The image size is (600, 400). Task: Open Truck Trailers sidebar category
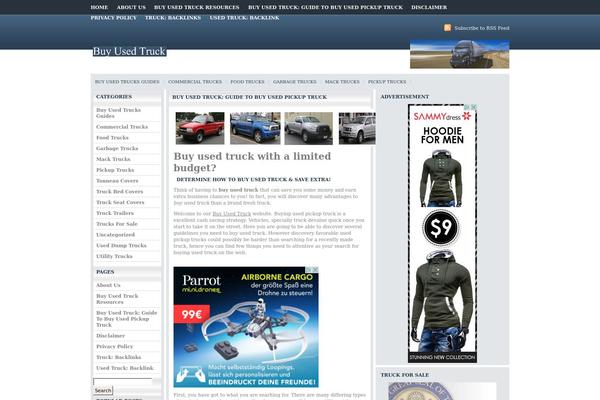115,213
